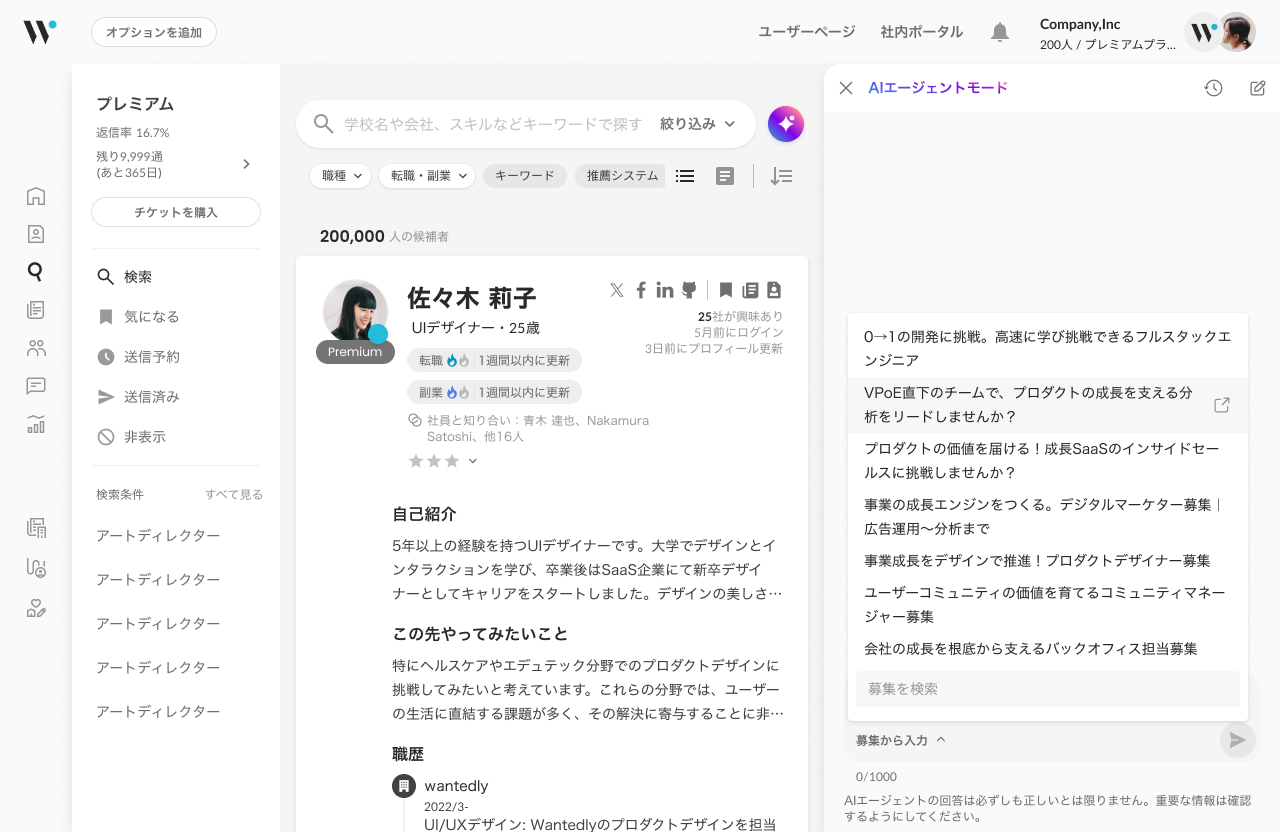Select the VPoE直下のチーム job posting
The width and height of the screenshot is (1280, 832).
pyautogui.click(x=1030, y=405)
